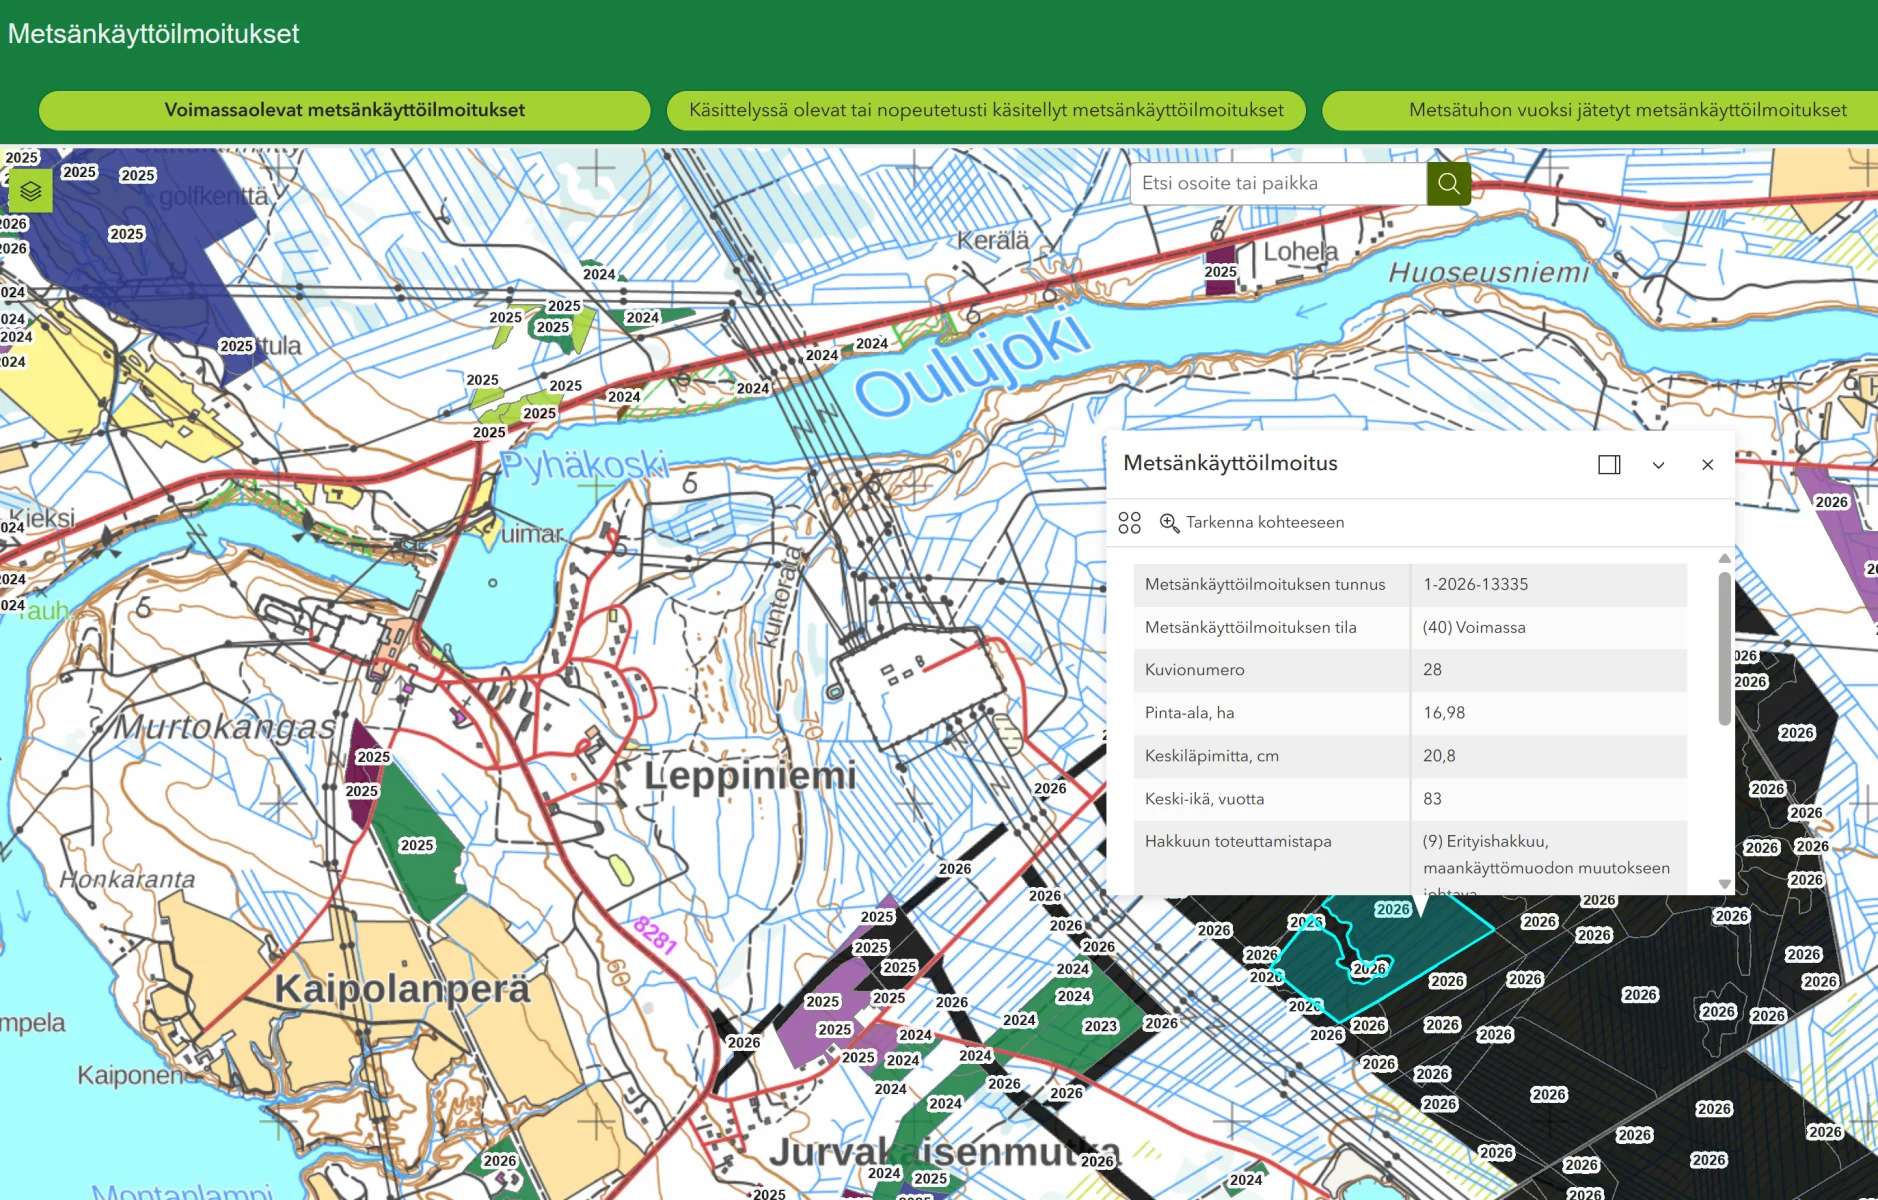Click the Murtokangas place label on map
1878x1200 pixels.
224,727
